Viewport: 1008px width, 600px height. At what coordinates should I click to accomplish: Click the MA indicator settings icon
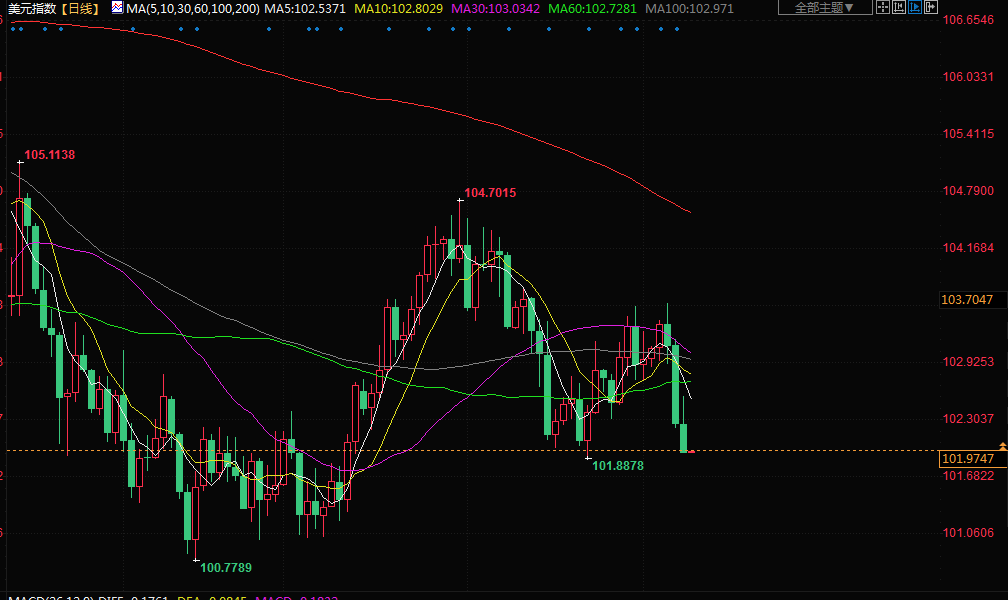pyautogui.click(x=117, y=8)
